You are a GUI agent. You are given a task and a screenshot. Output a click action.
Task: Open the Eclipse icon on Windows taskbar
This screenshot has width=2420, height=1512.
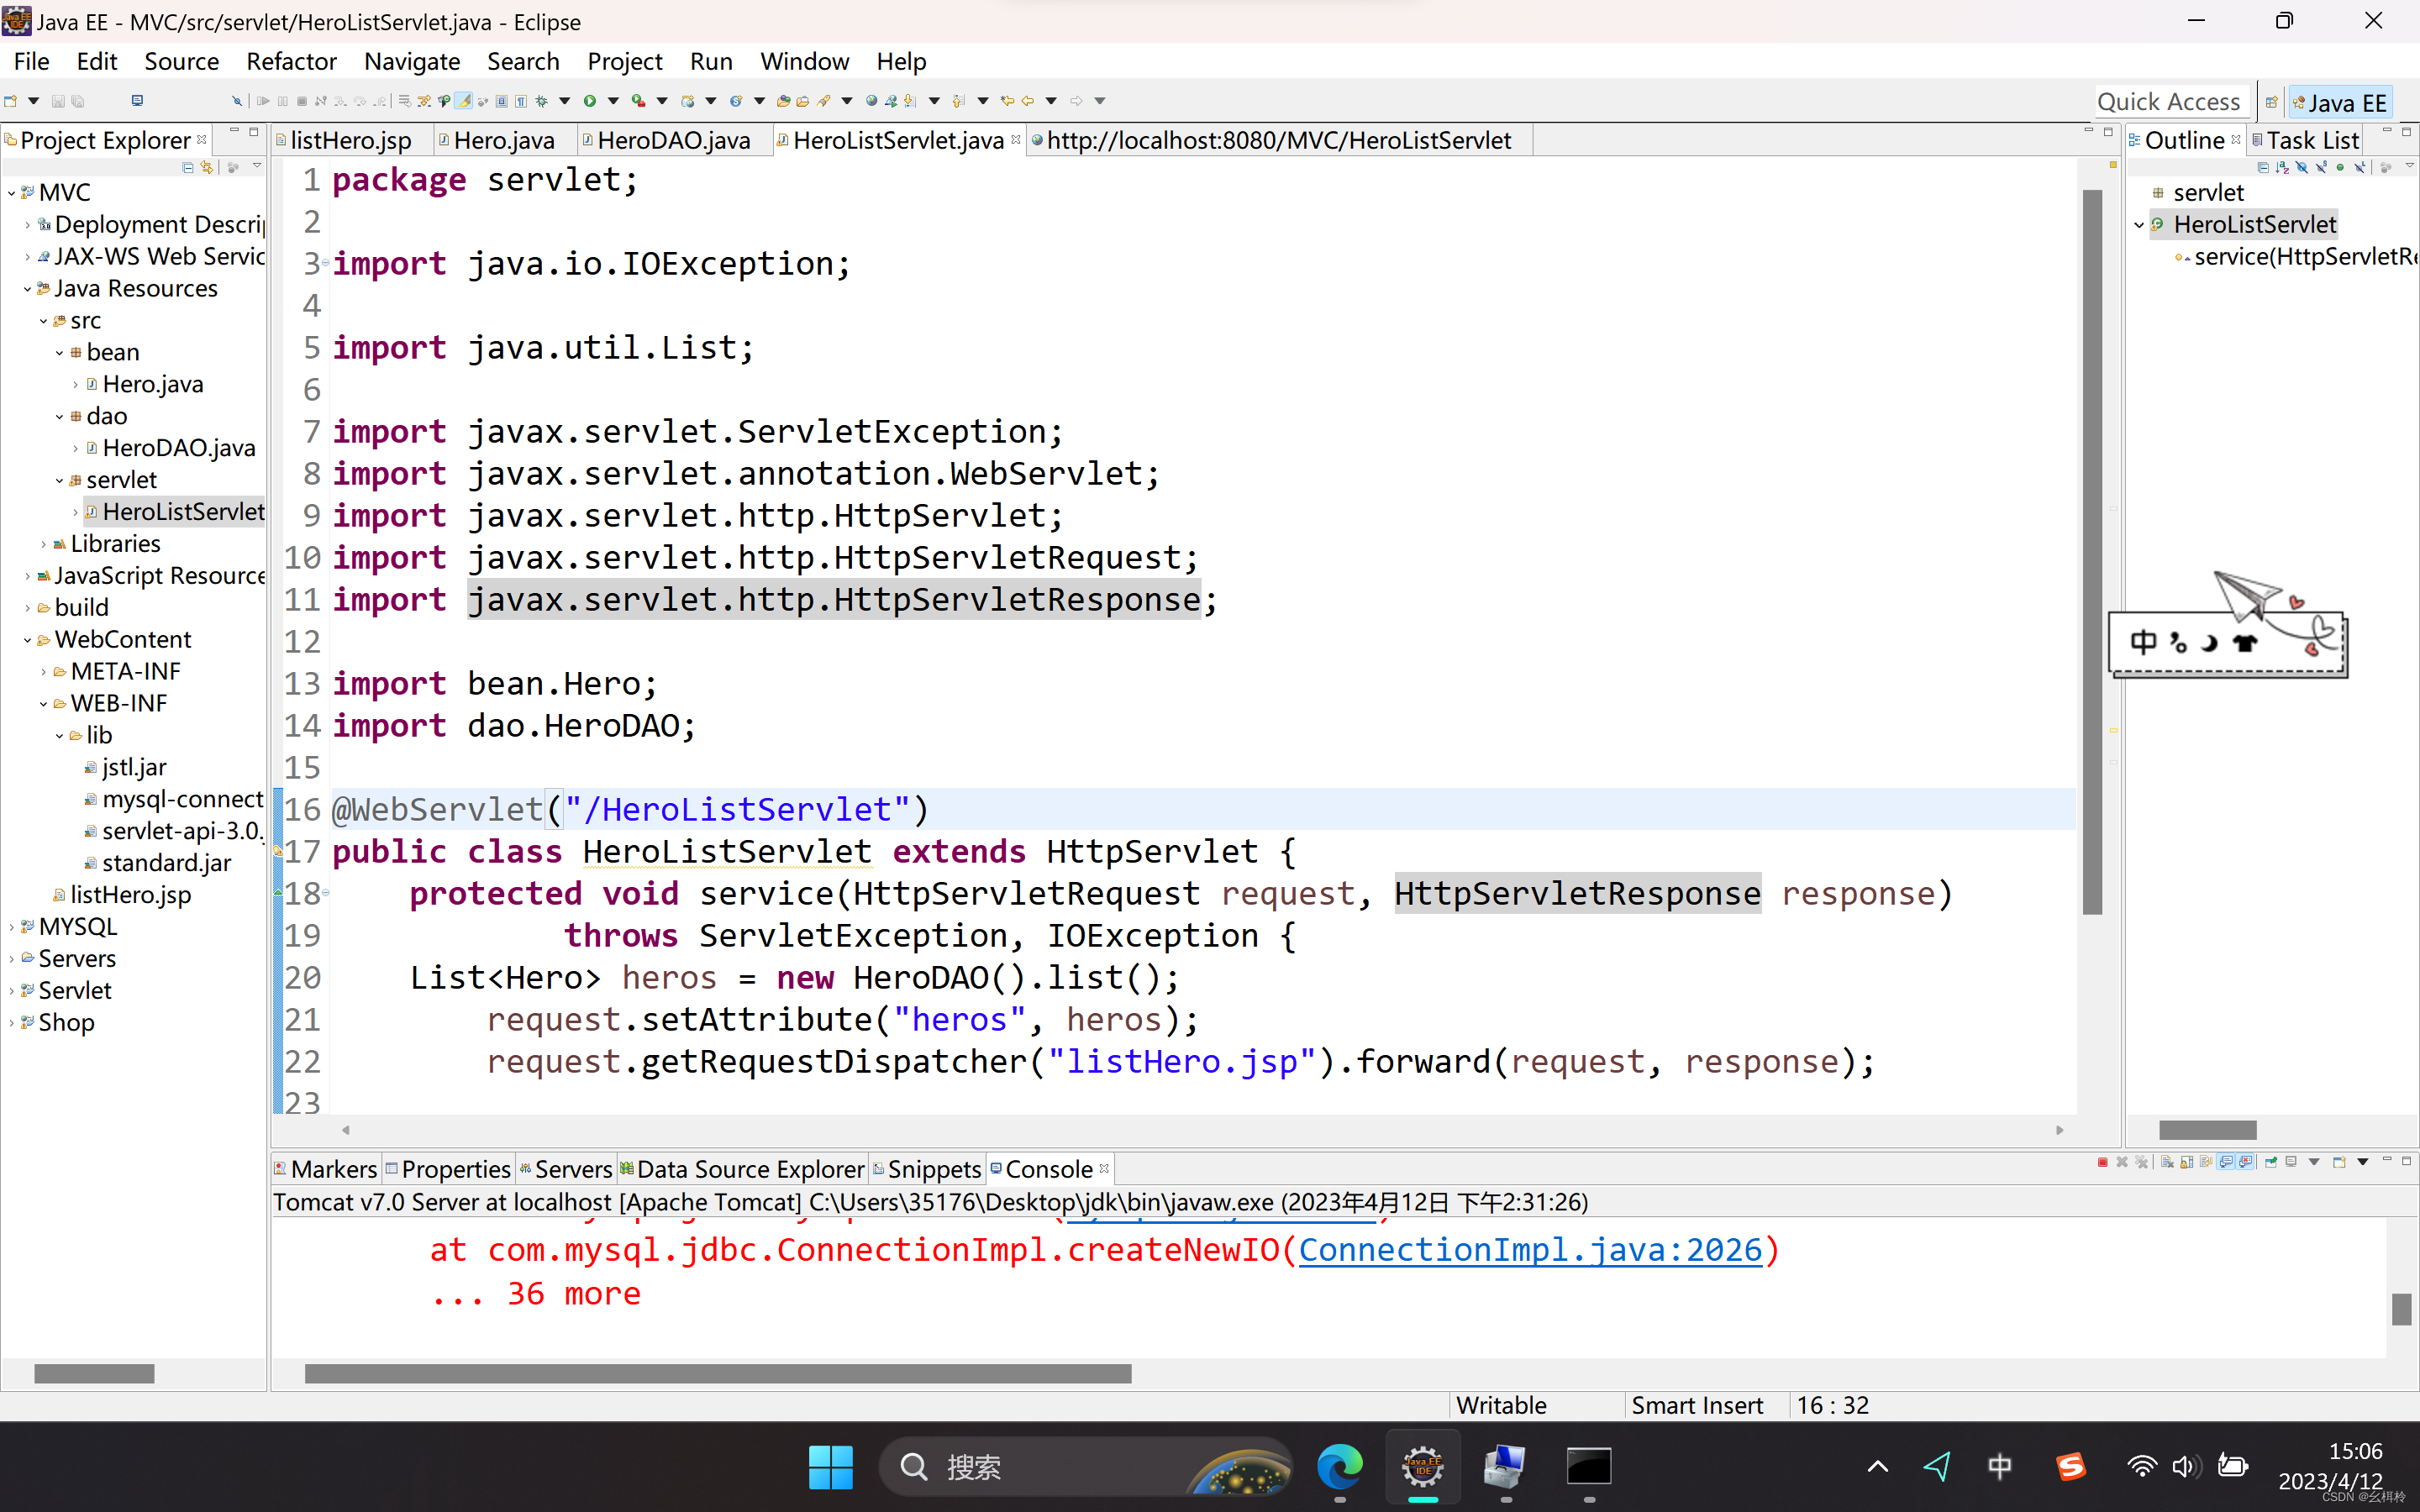[x=1422, y=1467]
